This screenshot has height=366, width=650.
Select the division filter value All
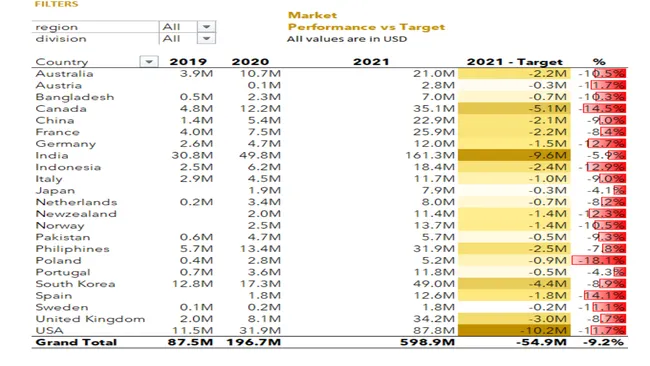point(171,39)
